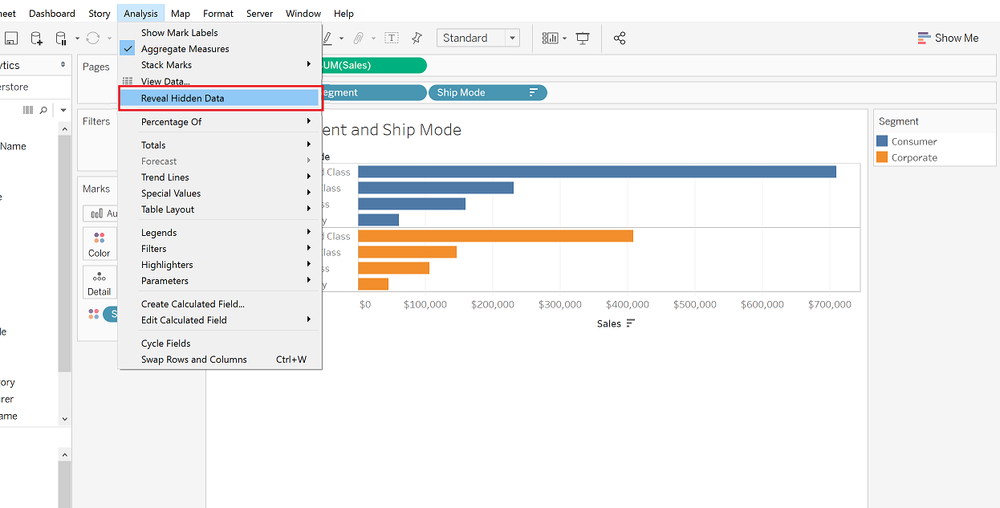The height and width of the screenshot is (508, 1000).
Task: Click the Highlight pen icon
Action: coord(327,38)
